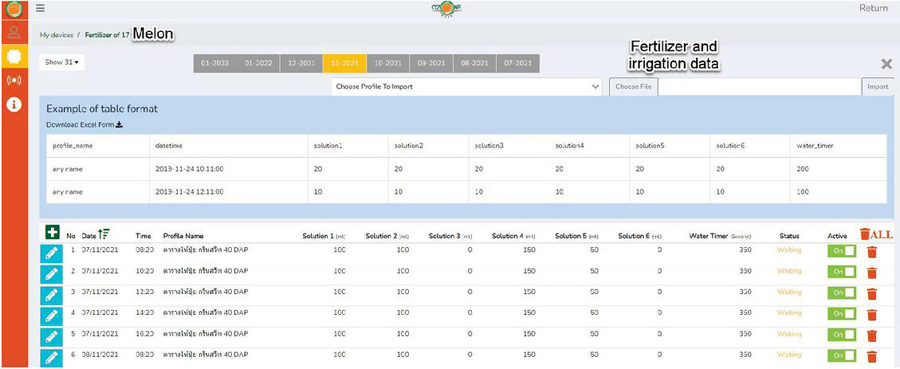Open the Show 31 dropdown
Image resolution: width=900 pixels, height=369 pixels.
62,63
